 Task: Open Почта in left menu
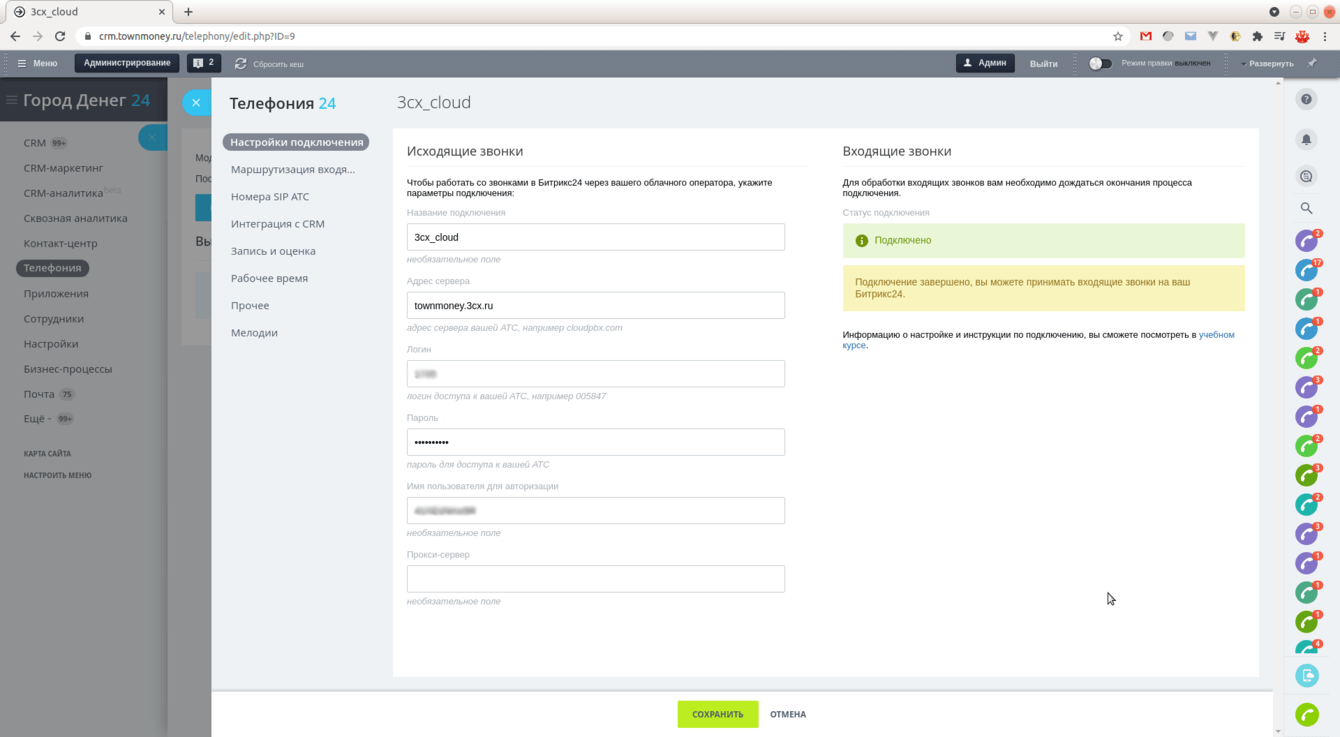click(x=39, y=394)
